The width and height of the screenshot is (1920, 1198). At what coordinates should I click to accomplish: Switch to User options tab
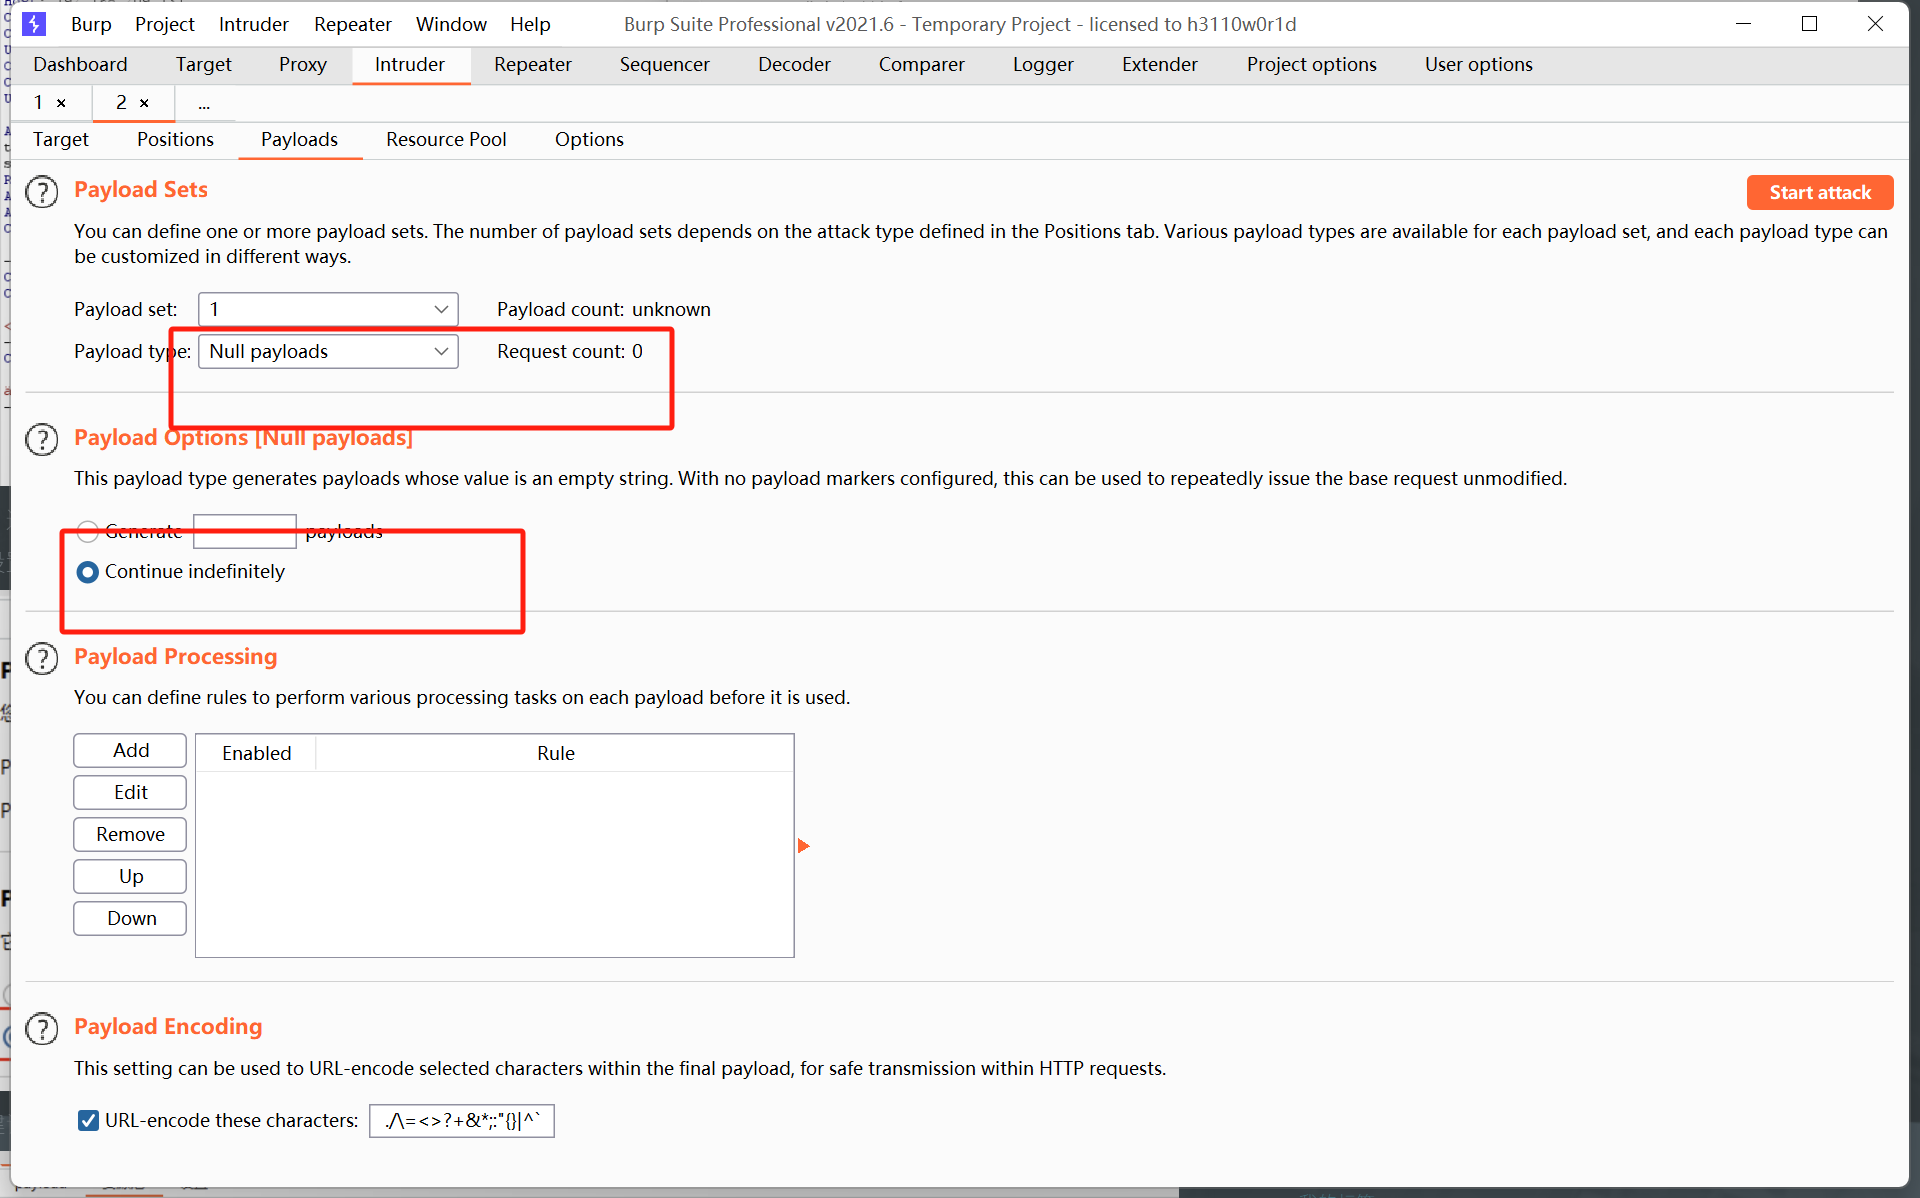[x=1479, y=64]
